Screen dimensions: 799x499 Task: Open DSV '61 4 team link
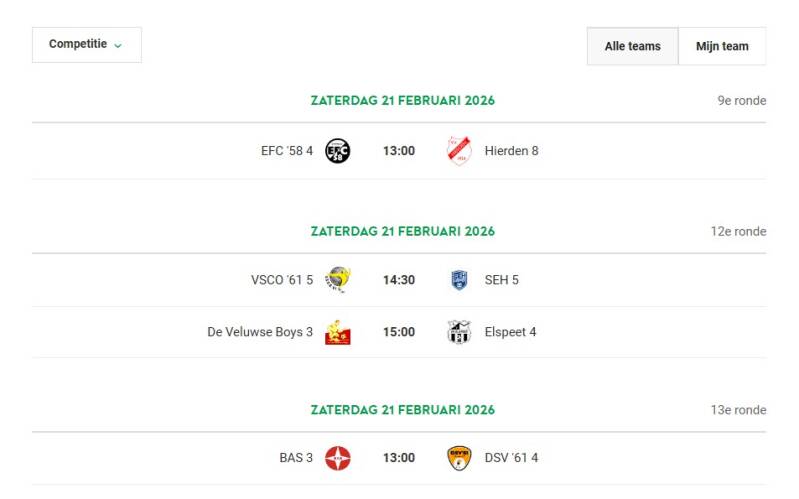click(x=511, y=458)
